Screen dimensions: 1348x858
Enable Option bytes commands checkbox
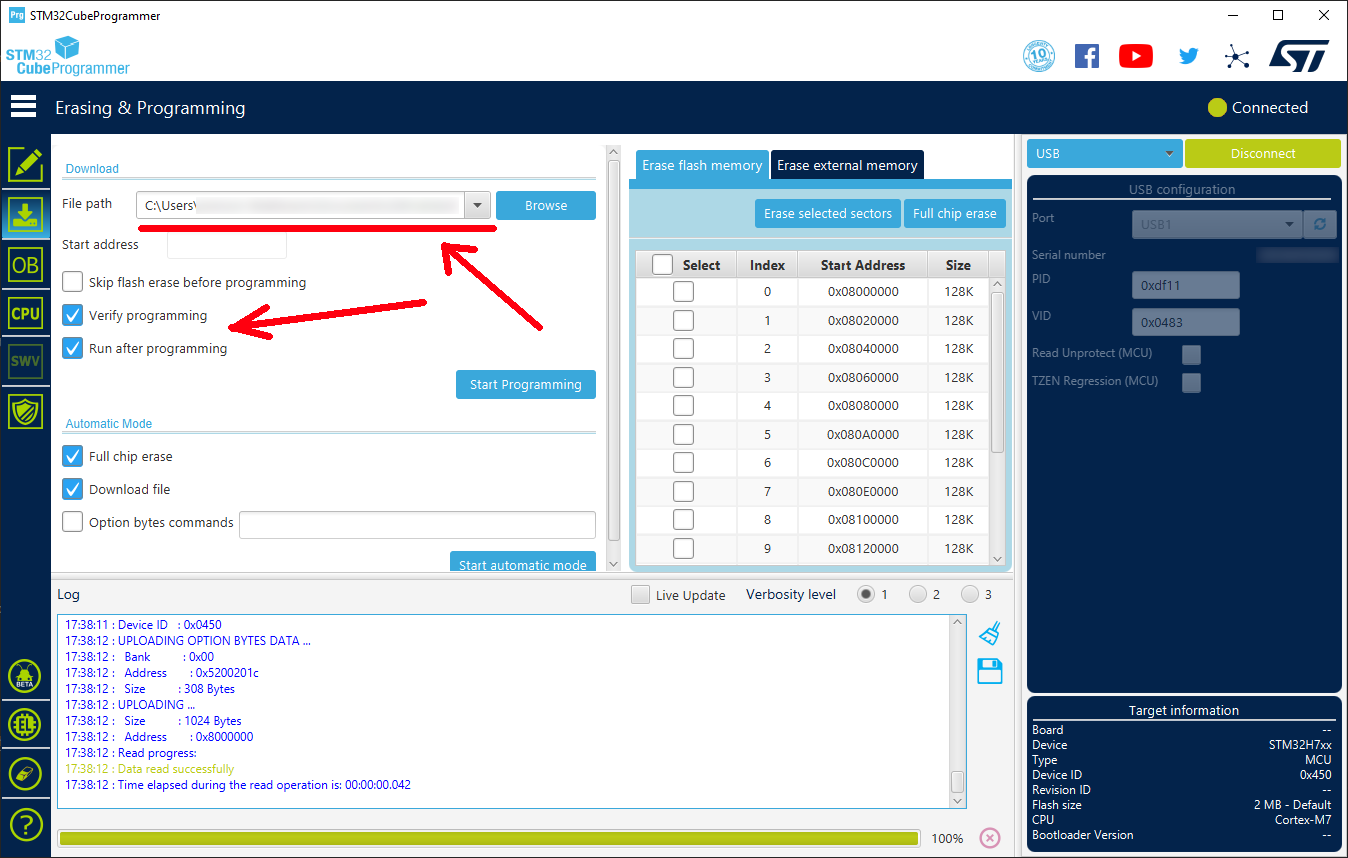click(x=73, y=522)
